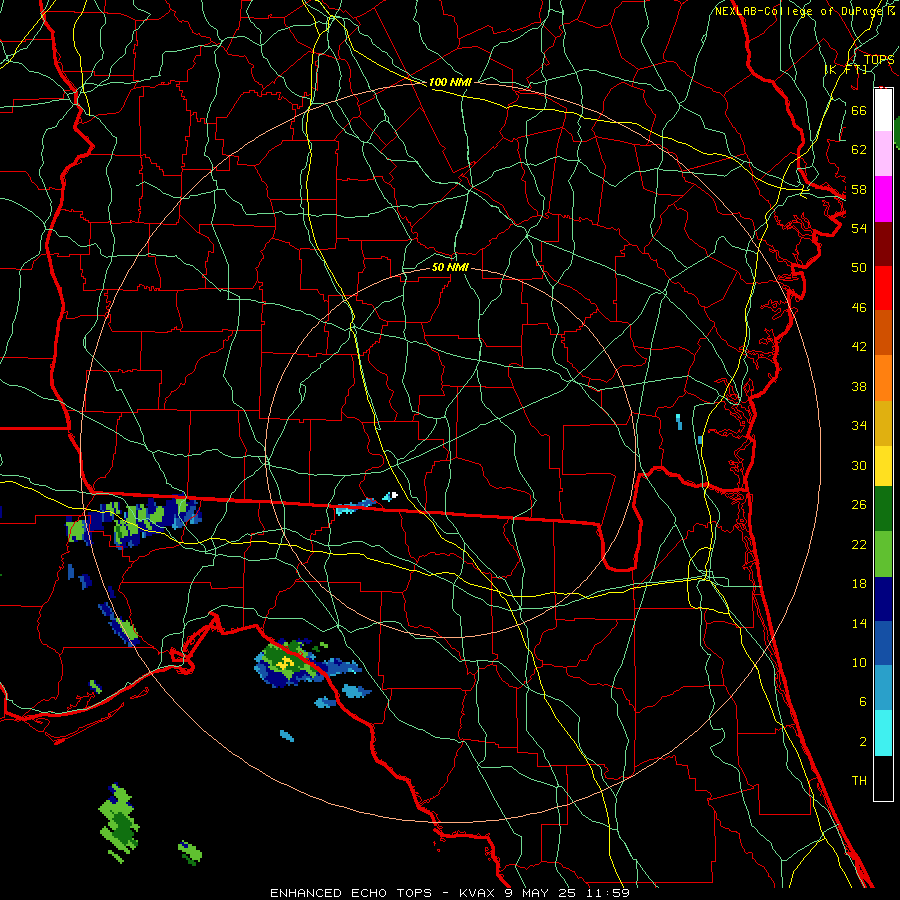
Task: Click the light pink legend swatch
Action: 883,154
